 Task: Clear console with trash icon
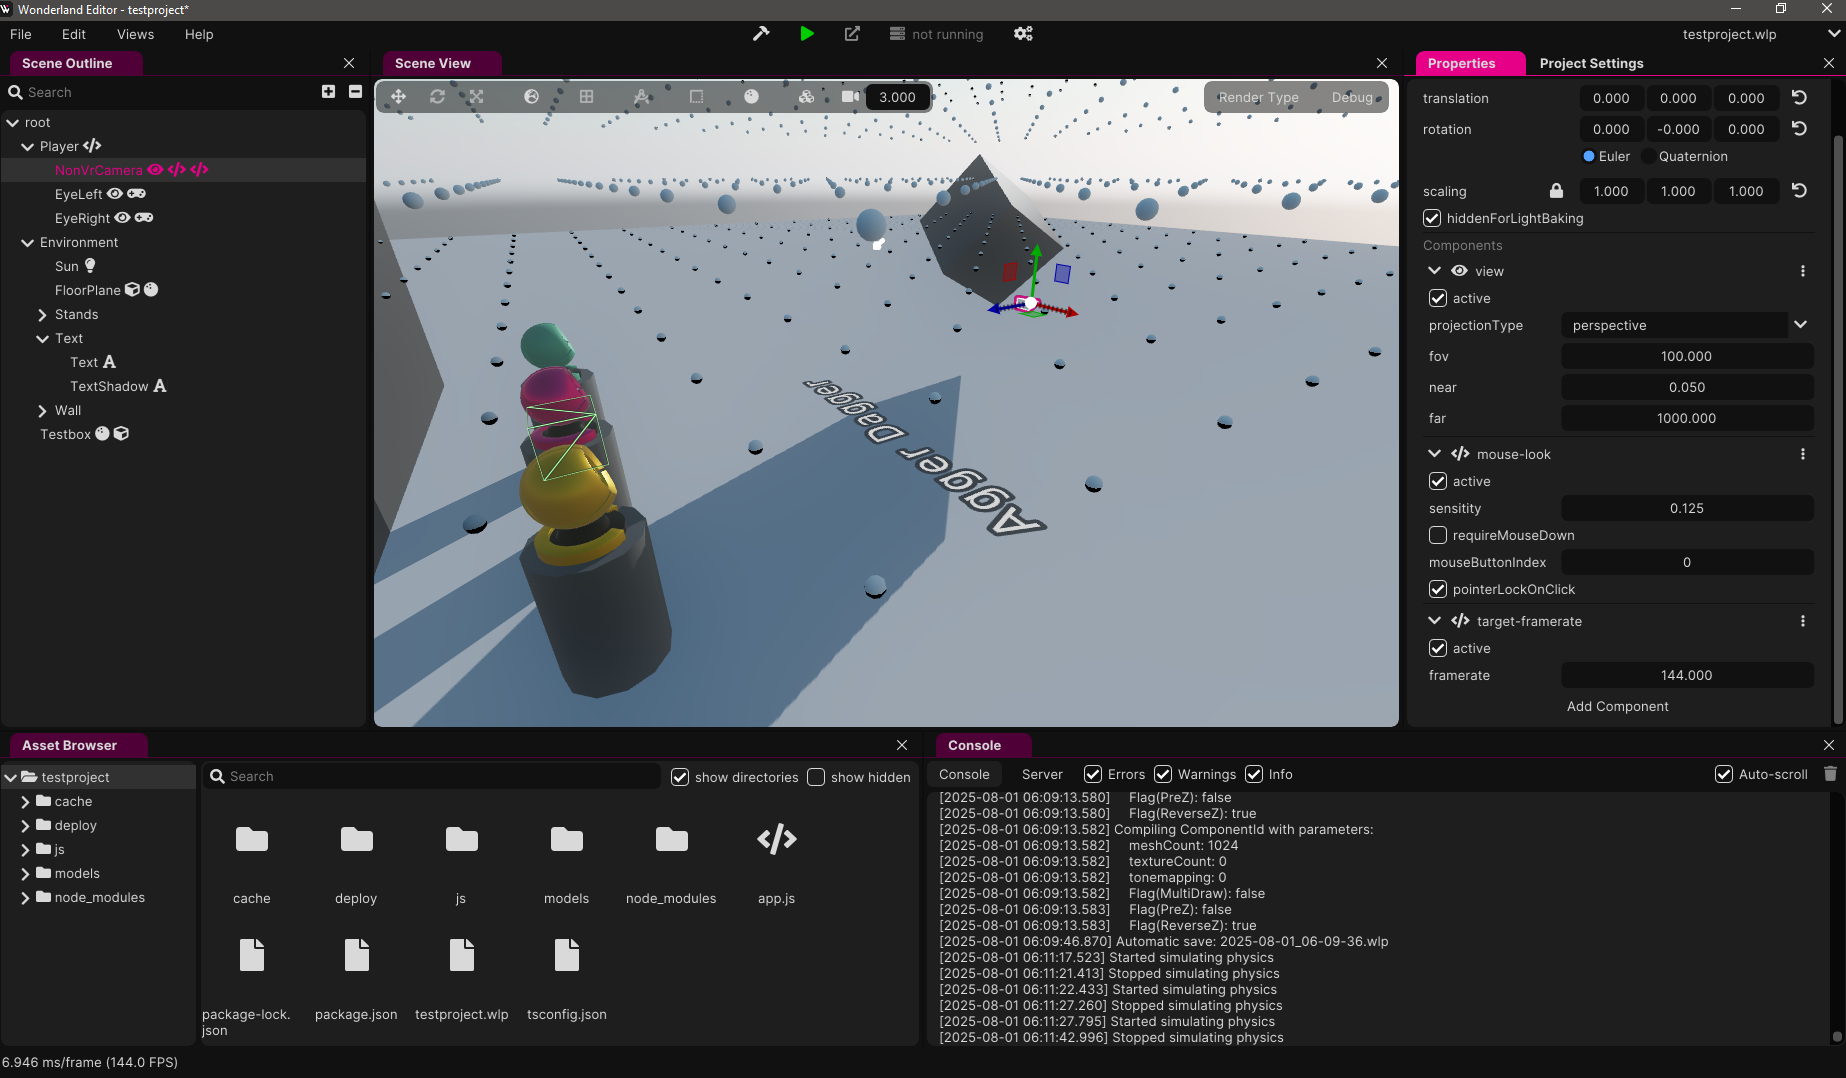pyautogui.click(x=1830, y=774)
